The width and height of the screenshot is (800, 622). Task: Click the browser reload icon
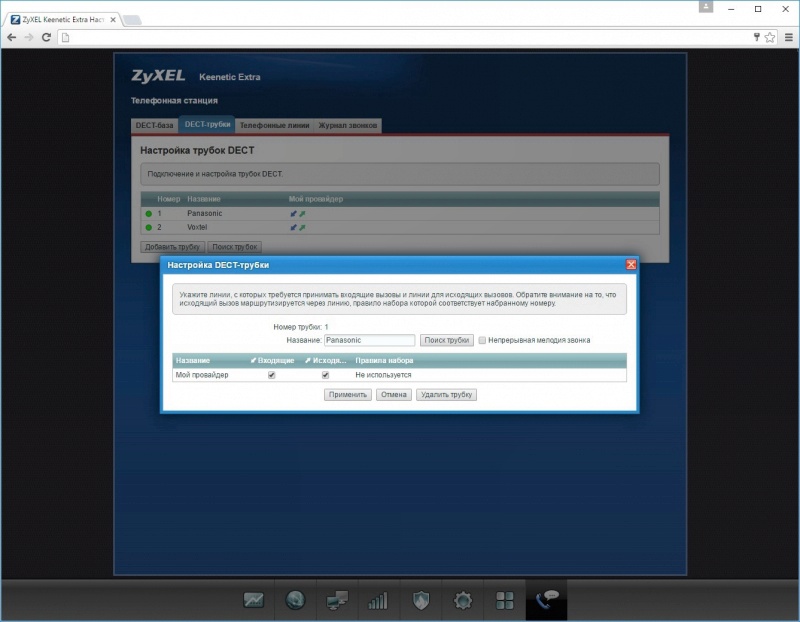(x=46, y=37)
